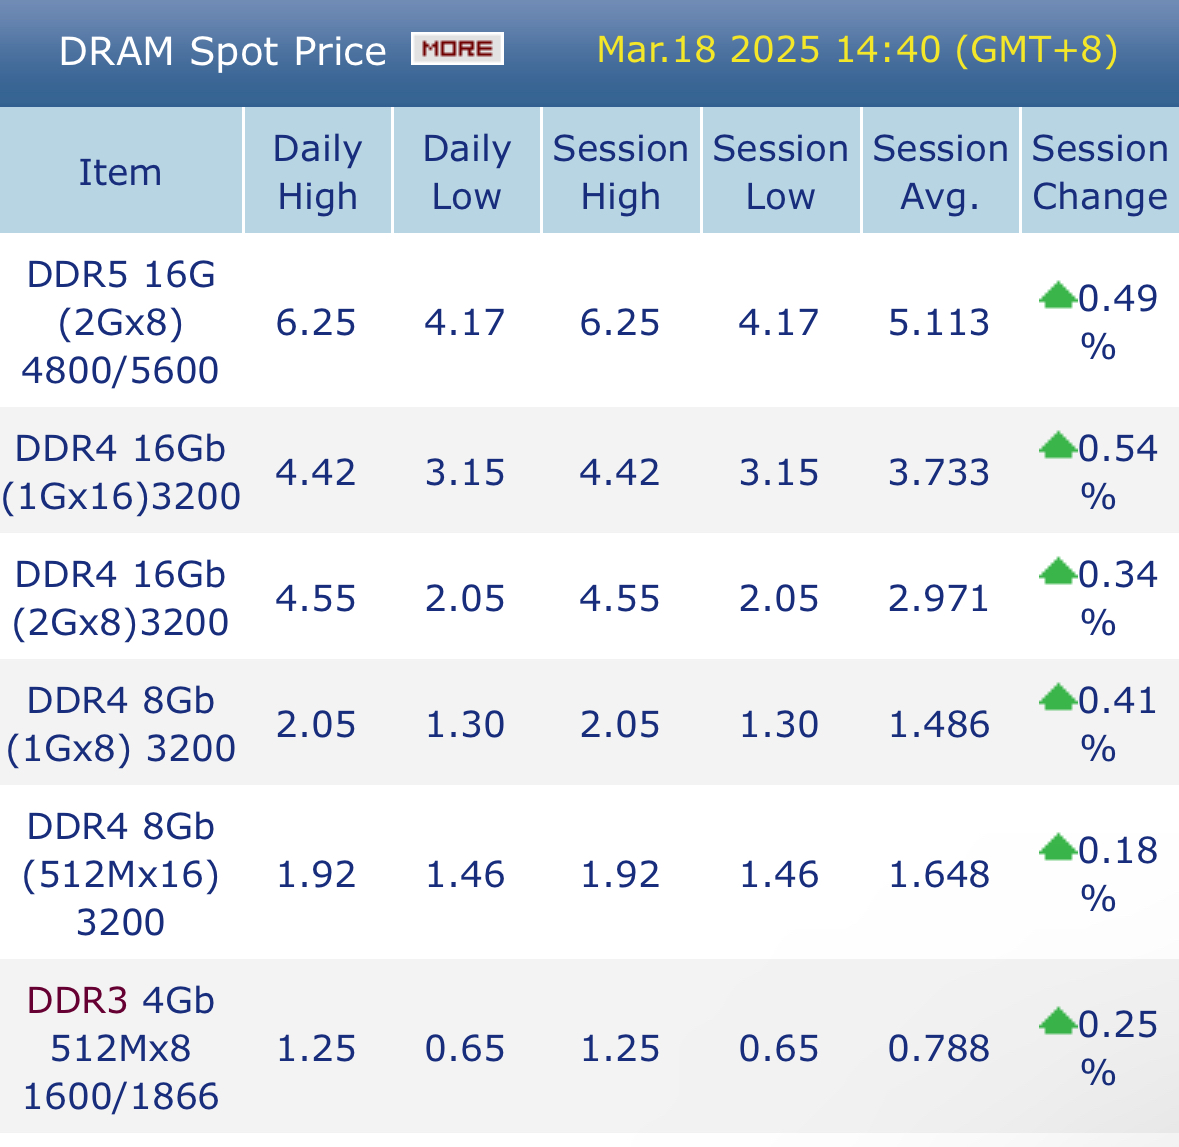1179x1147 pixels.
Task: Click the Session Change column header
Action: click(x=1099, y=172)
